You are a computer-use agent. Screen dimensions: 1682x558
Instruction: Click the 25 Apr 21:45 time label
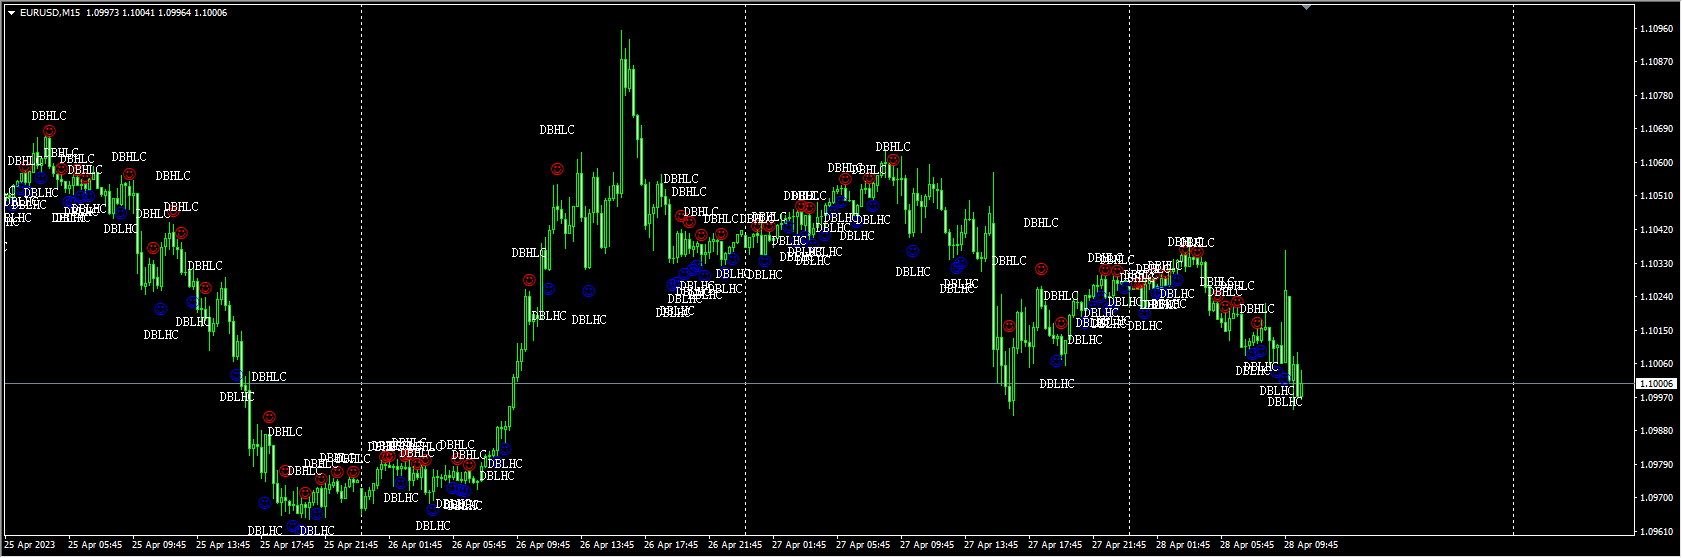(x=351, y=545)
